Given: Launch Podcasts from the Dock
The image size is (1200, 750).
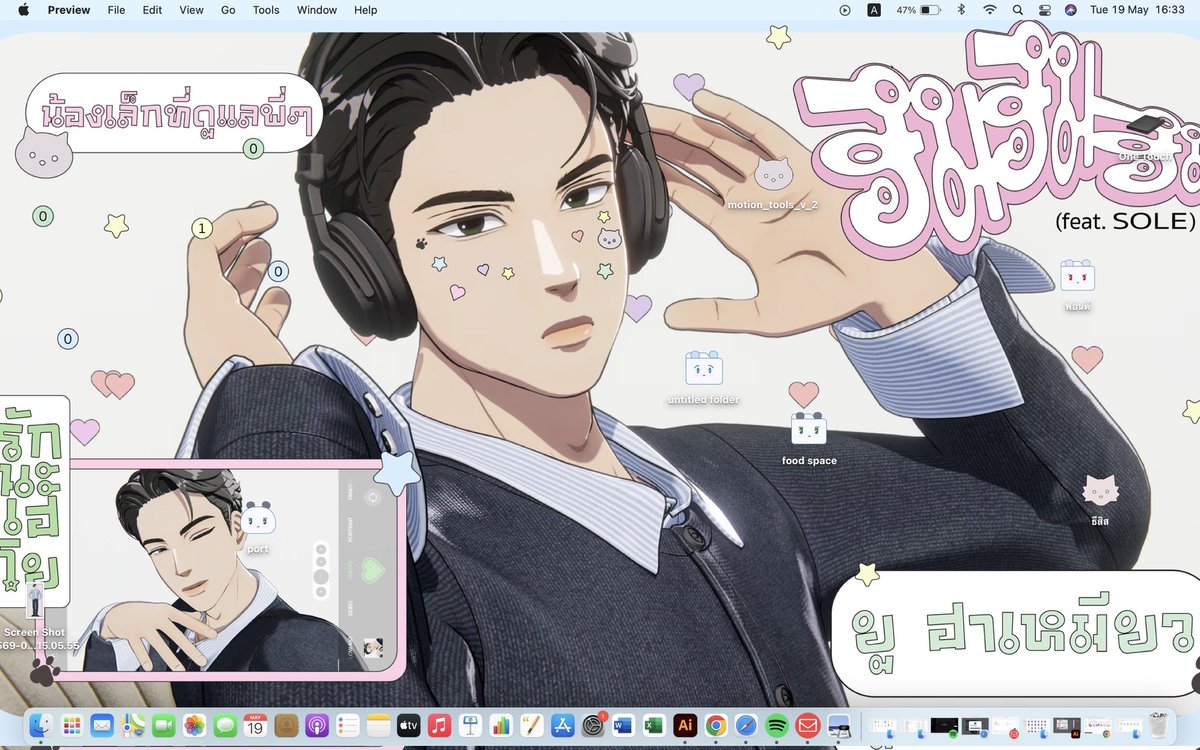Looking at the screenshot, I should 316,725.
